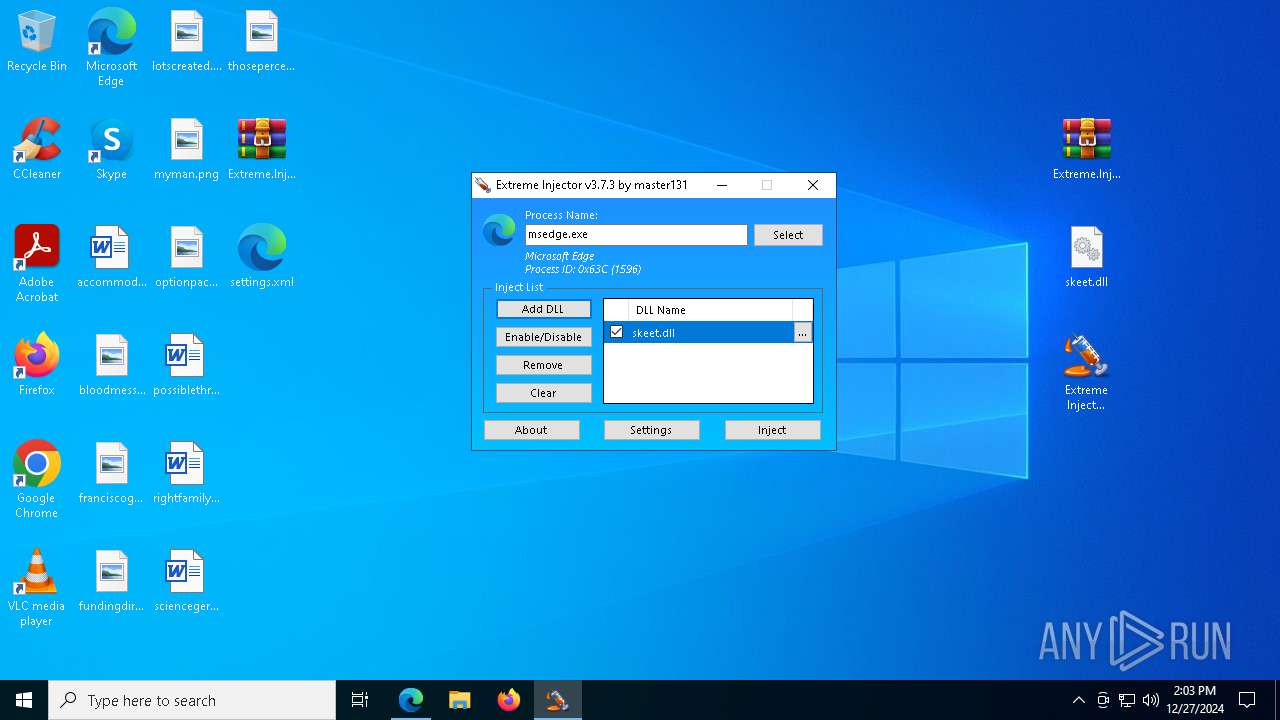Open the taskbar clock and date
This screenshot has height=720, width=1280.
[1194, 700]
